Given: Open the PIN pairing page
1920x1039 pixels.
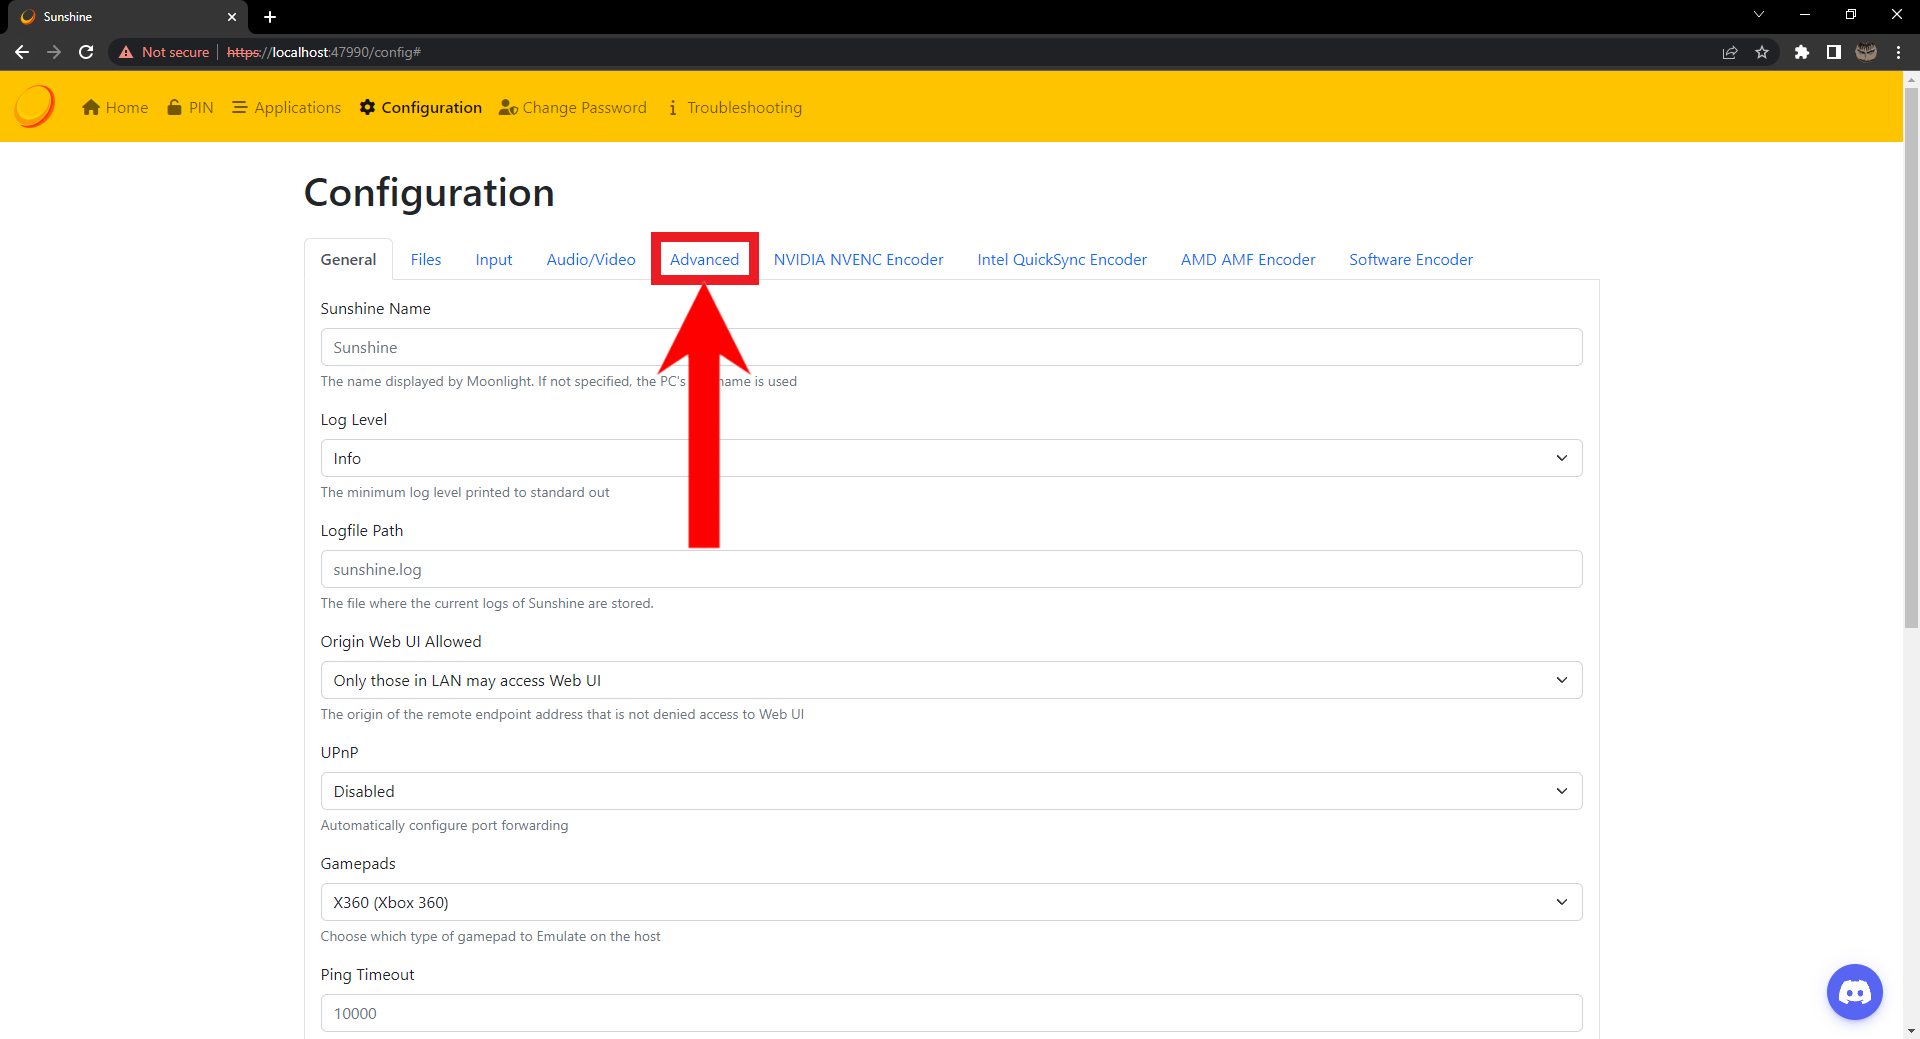Looking at the screenshot, I should (190, 107).
